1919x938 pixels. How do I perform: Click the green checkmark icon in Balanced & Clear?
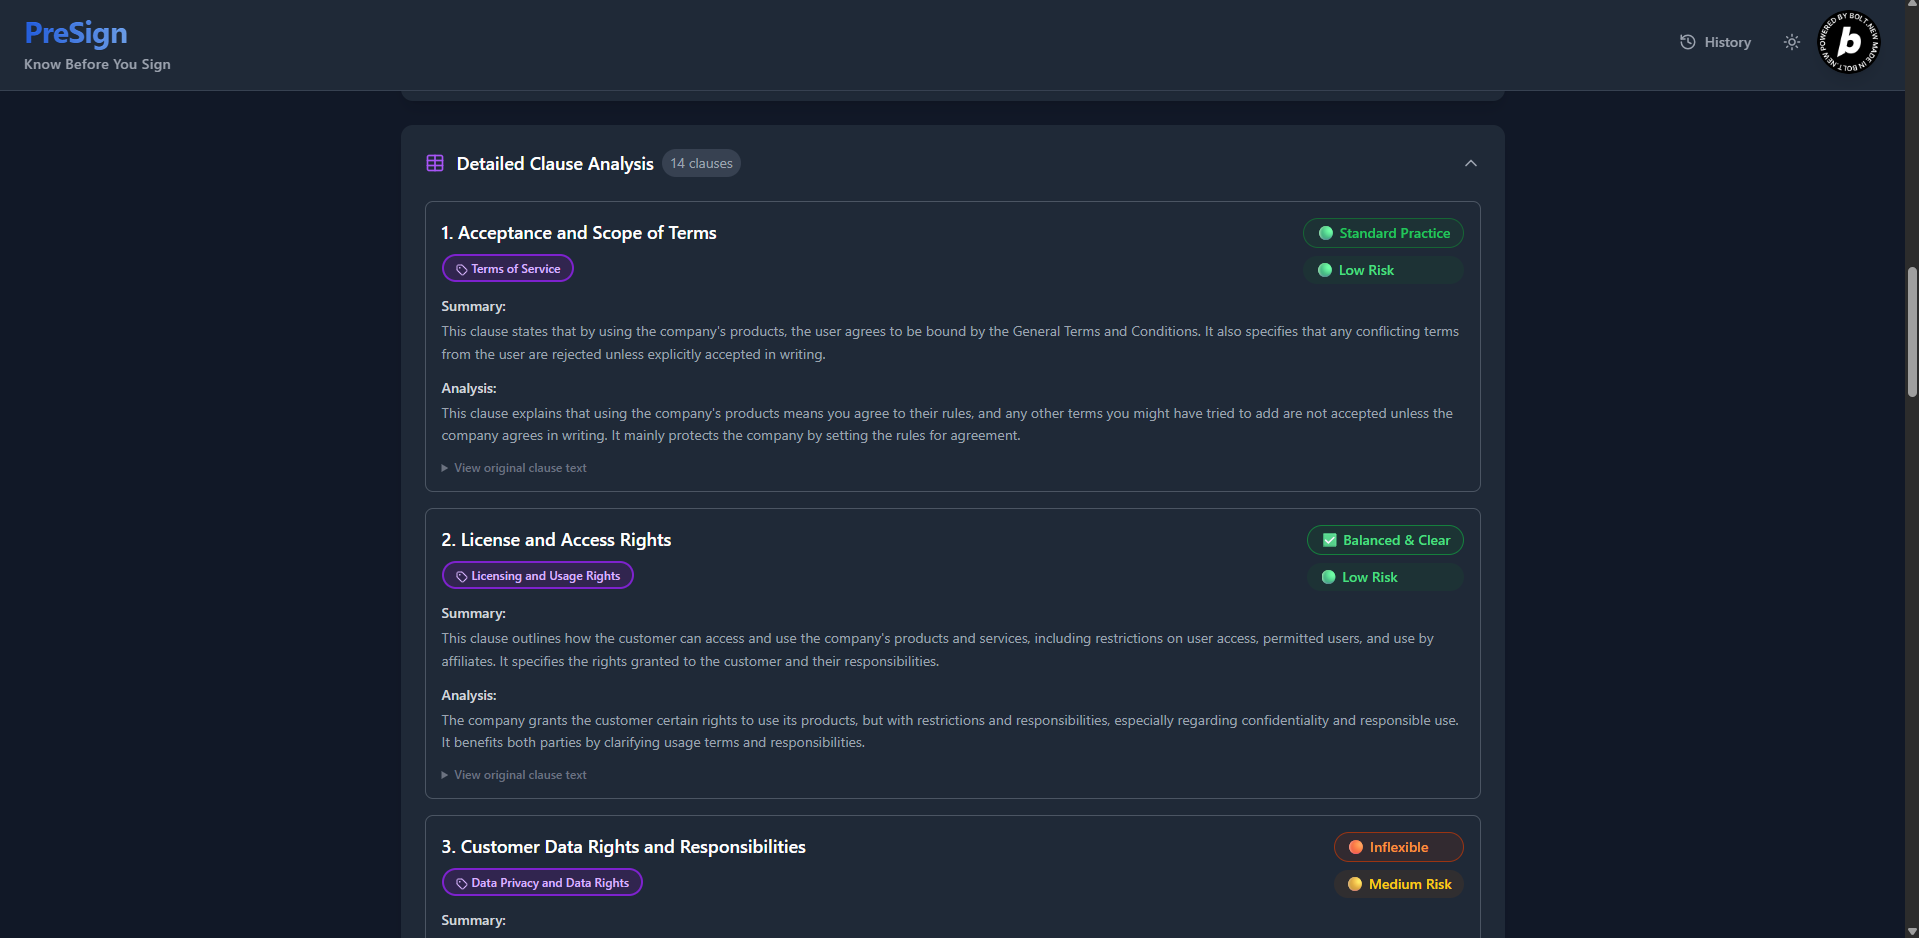(x=1330, y=540)
